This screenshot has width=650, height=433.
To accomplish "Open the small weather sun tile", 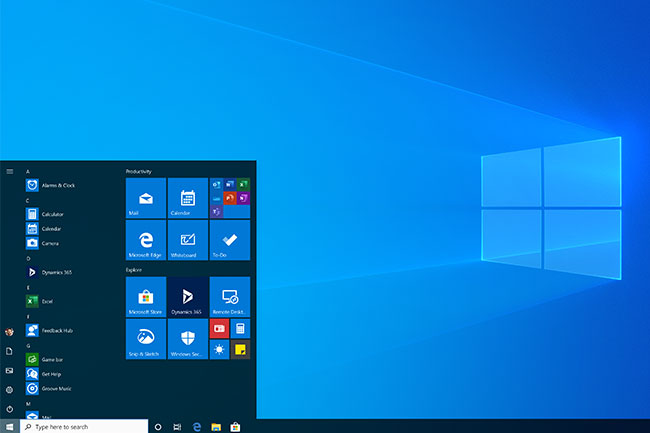I will [219, 350].
